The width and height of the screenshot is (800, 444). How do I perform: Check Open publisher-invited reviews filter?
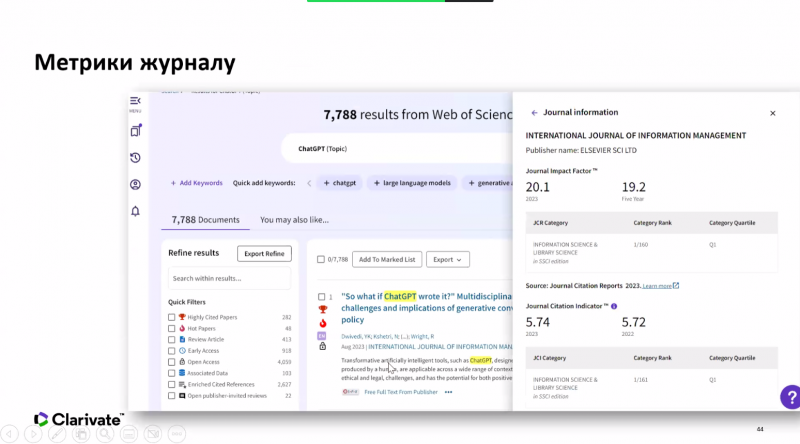coord(171,396)
